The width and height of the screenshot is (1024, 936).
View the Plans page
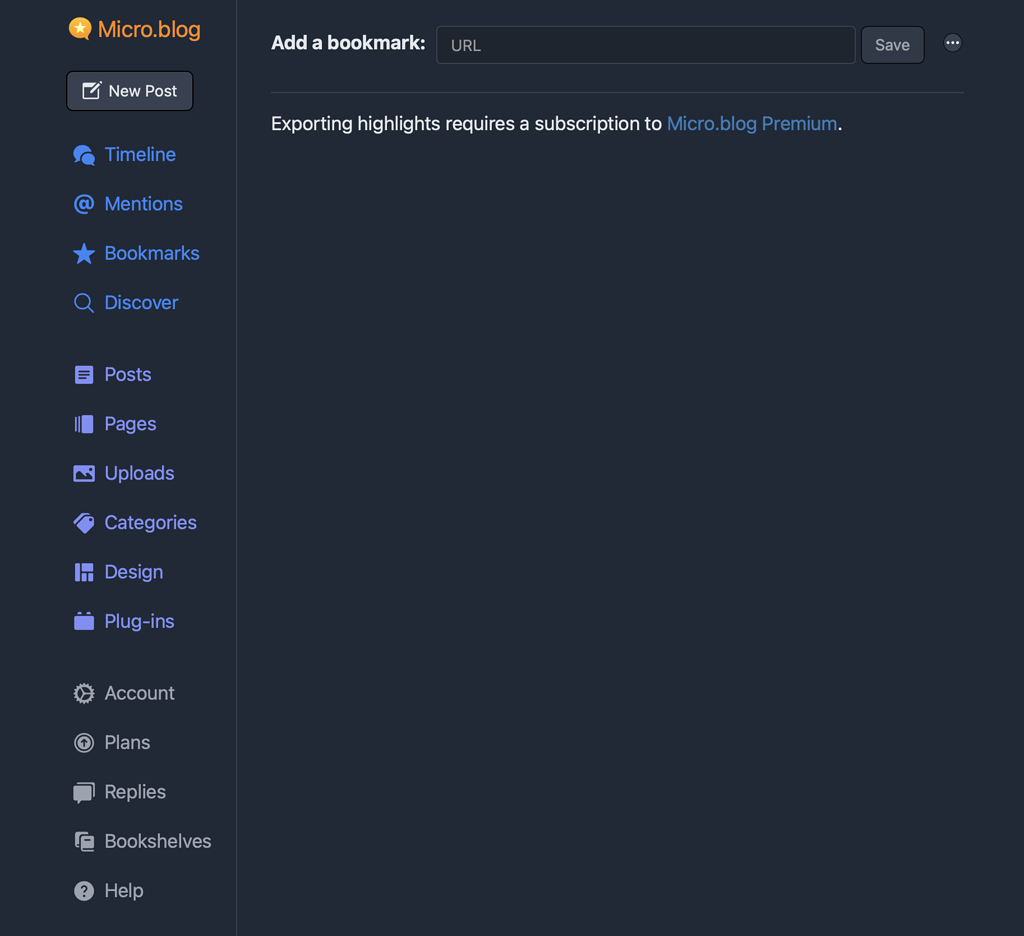pos(125,742)
